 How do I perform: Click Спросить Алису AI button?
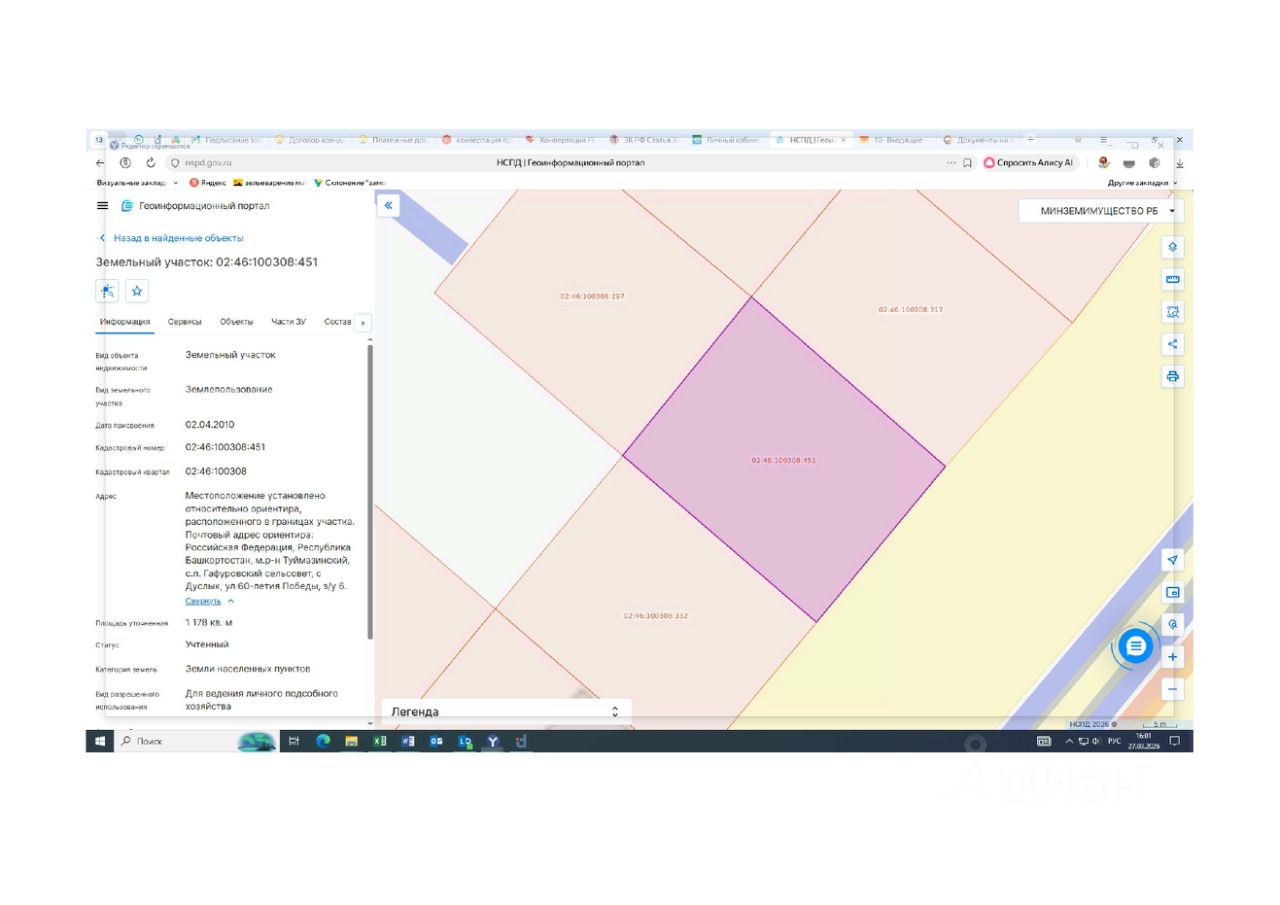coord(1029,163)
